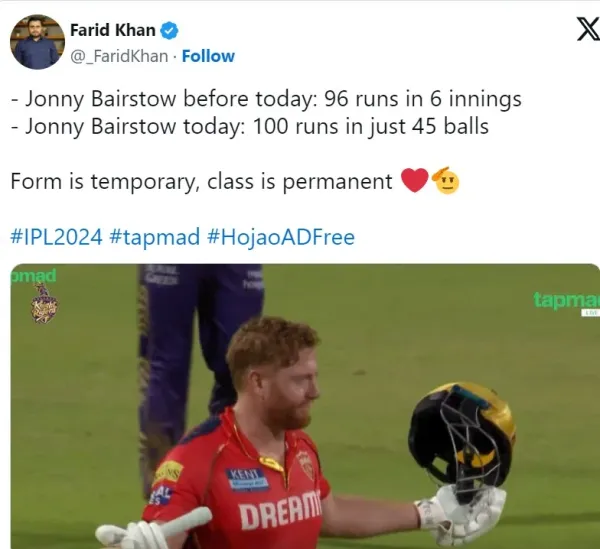Viewport: 600px width, 549px height.
Task: Click the red heart emoji
Action: tap(415, 180)
